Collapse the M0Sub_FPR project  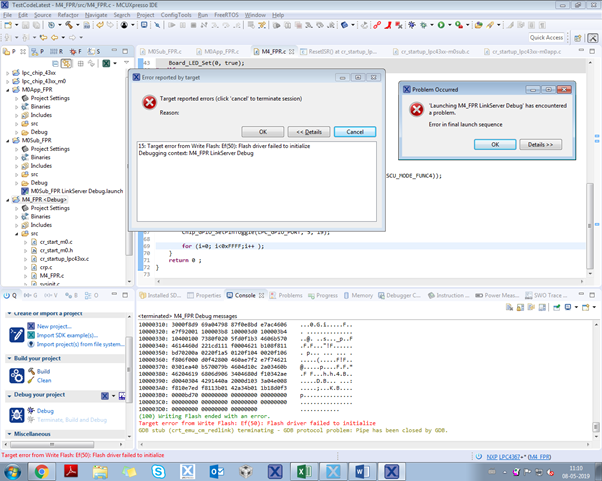coord(8,140)
